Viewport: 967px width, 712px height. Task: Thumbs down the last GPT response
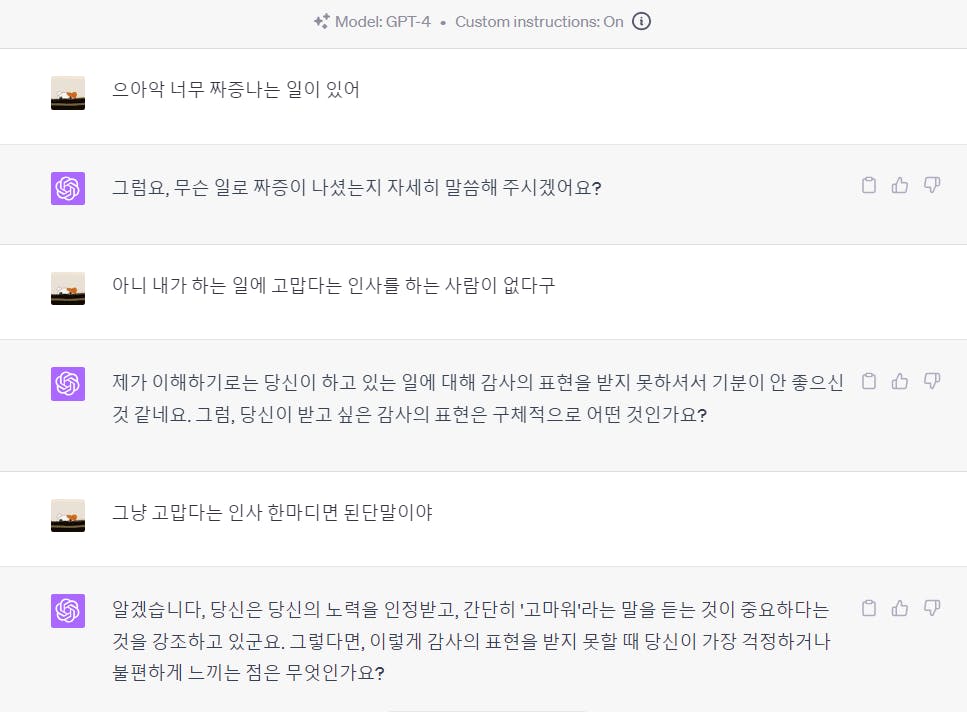pyautogui.click(x=932, y=608)
